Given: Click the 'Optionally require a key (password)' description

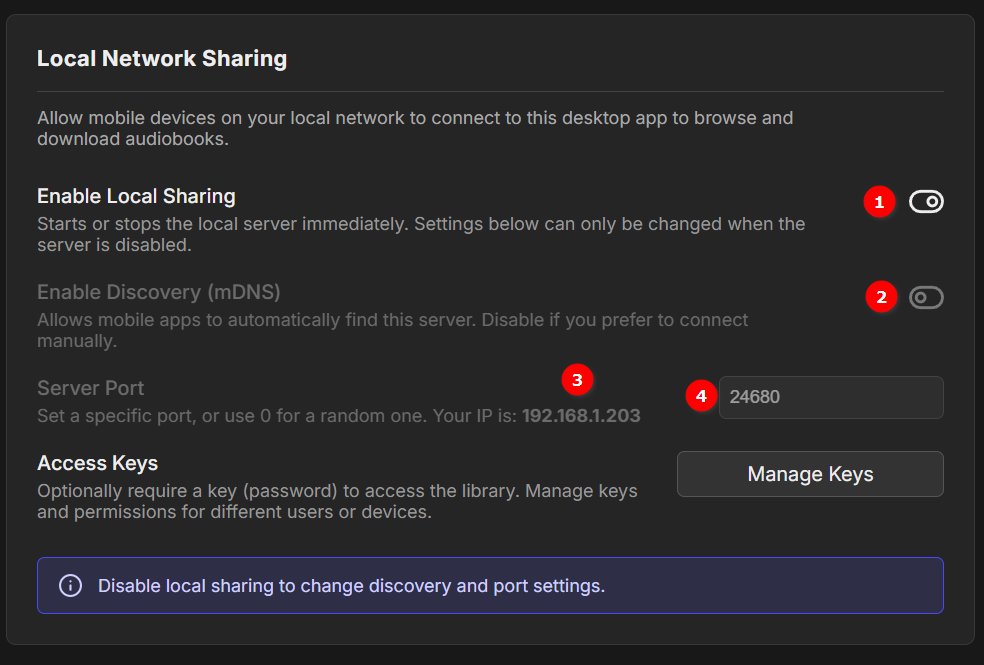Looking at the screenshot, I should [337, 501].
